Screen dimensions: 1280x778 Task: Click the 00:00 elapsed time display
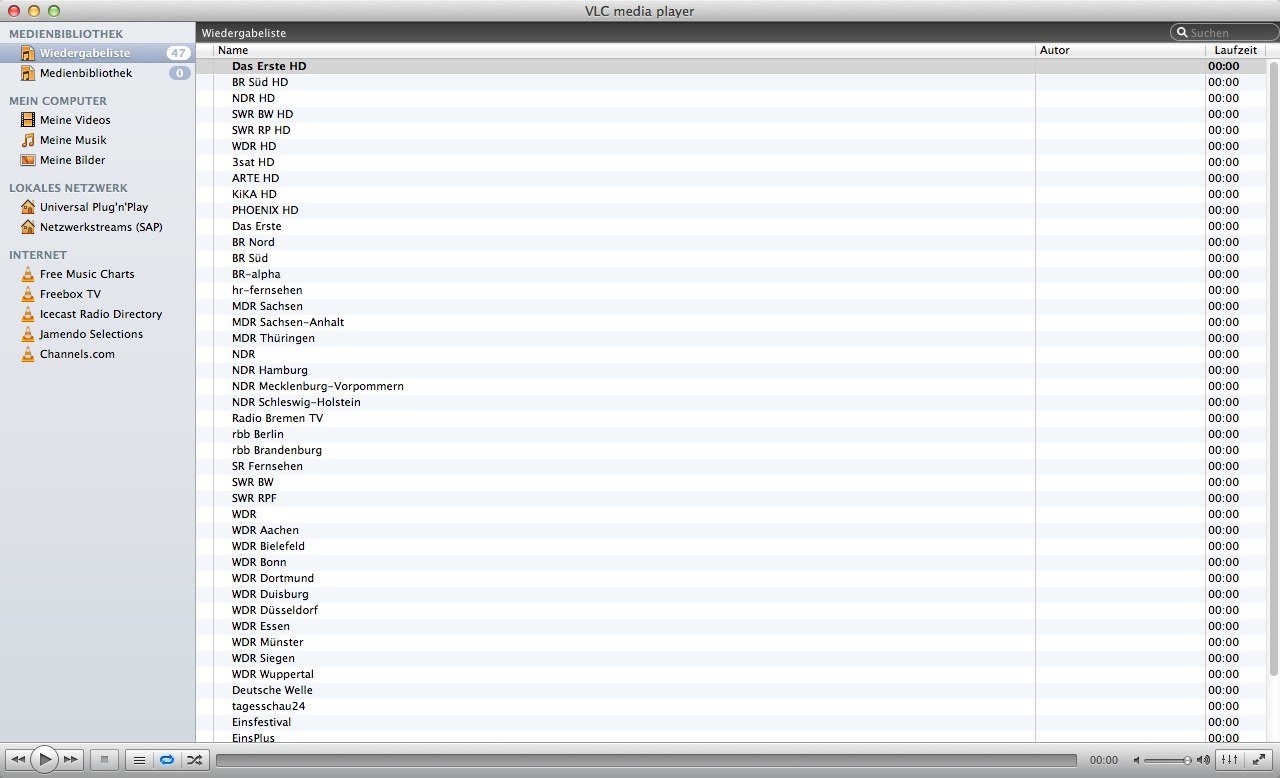click(1104, 760)
